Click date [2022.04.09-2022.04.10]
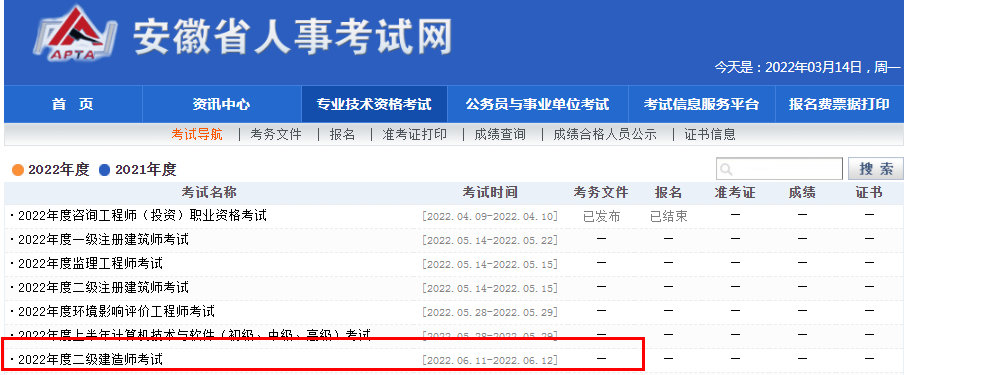Image resolution: width=996 pixels, height=375 pixels. coord(490,217)
